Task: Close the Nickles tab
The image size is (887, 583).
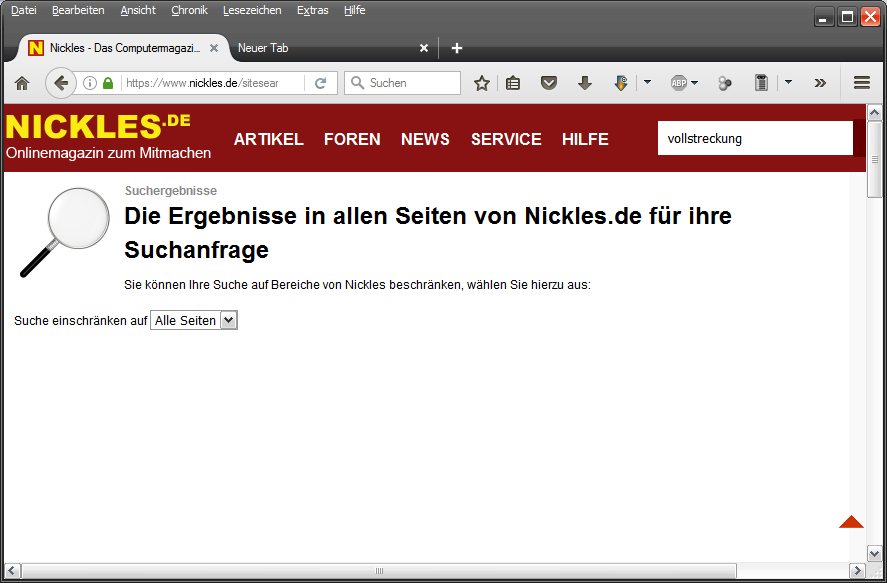Action: 214,49
